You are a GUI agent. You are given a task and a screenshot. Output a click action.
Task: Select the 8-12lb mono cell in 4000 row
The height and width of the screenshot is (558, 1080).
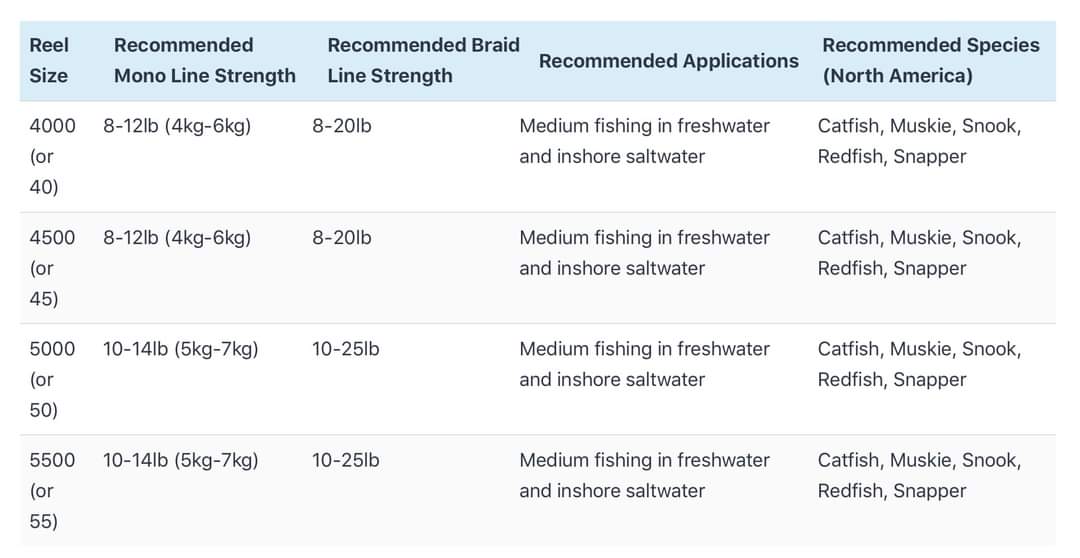[x=177, y=127]
